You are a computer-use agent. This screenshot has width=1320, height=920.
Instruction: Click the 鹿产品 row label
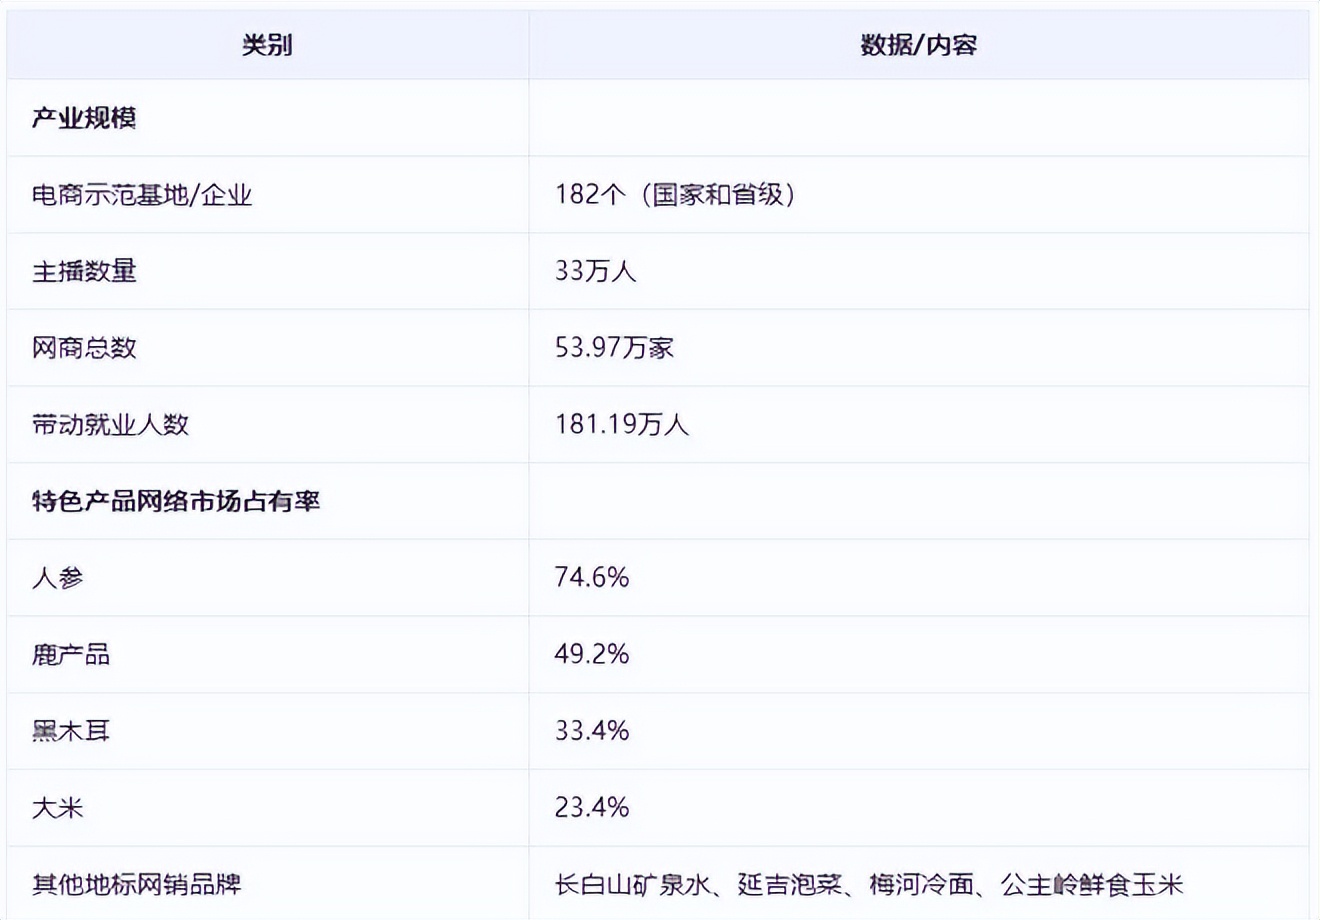[x=71, y=654]
